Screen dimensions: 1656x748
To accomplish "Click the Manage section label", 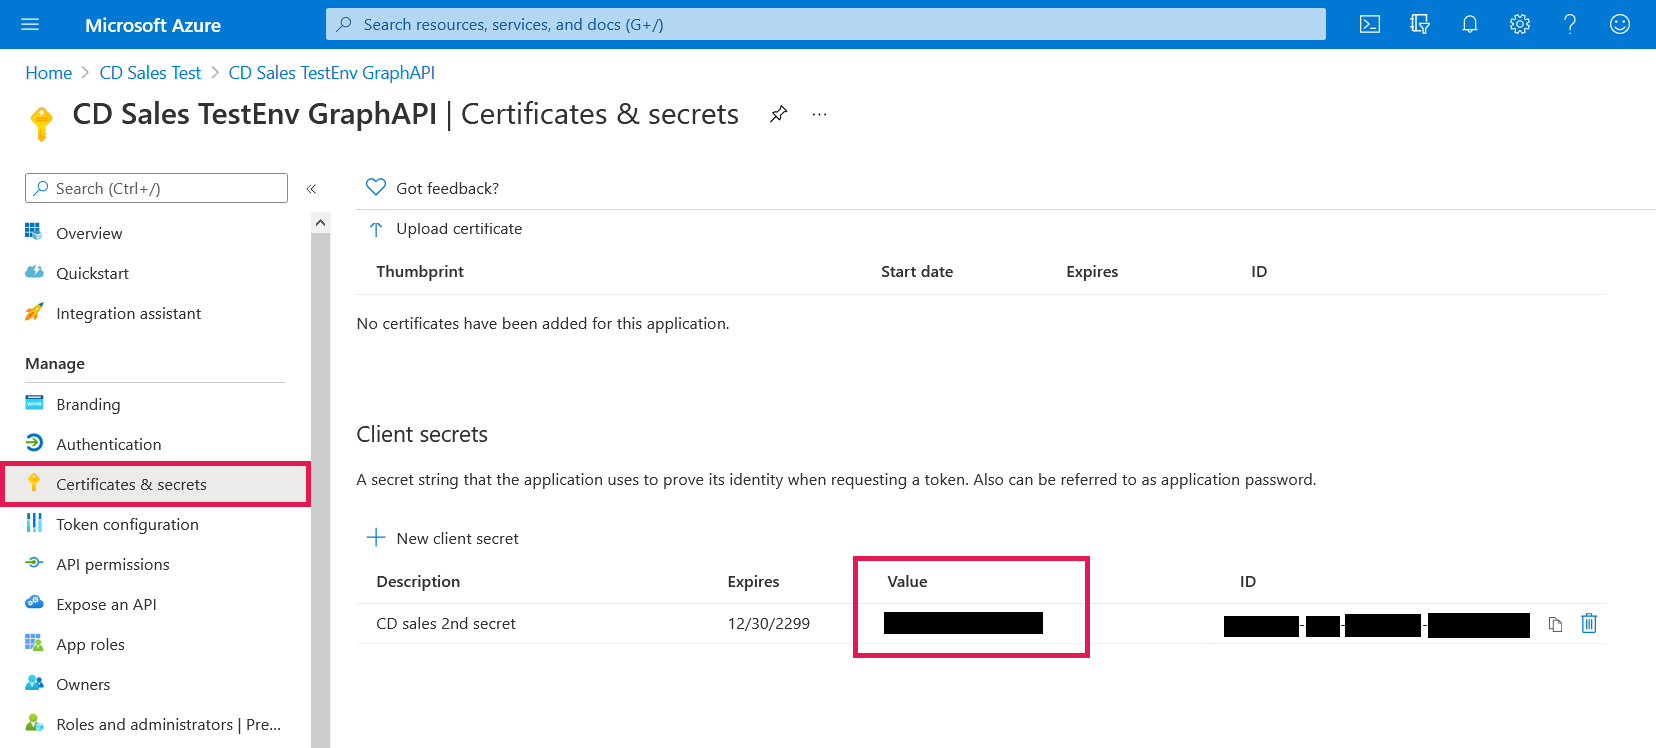I will [55, 364].
